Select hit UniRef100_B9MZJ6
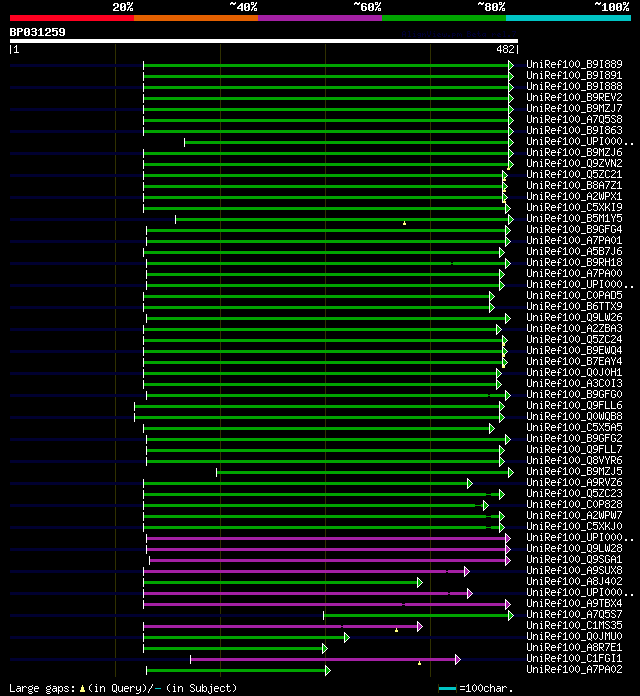640x696 pixels. click(x=574, y=152)
